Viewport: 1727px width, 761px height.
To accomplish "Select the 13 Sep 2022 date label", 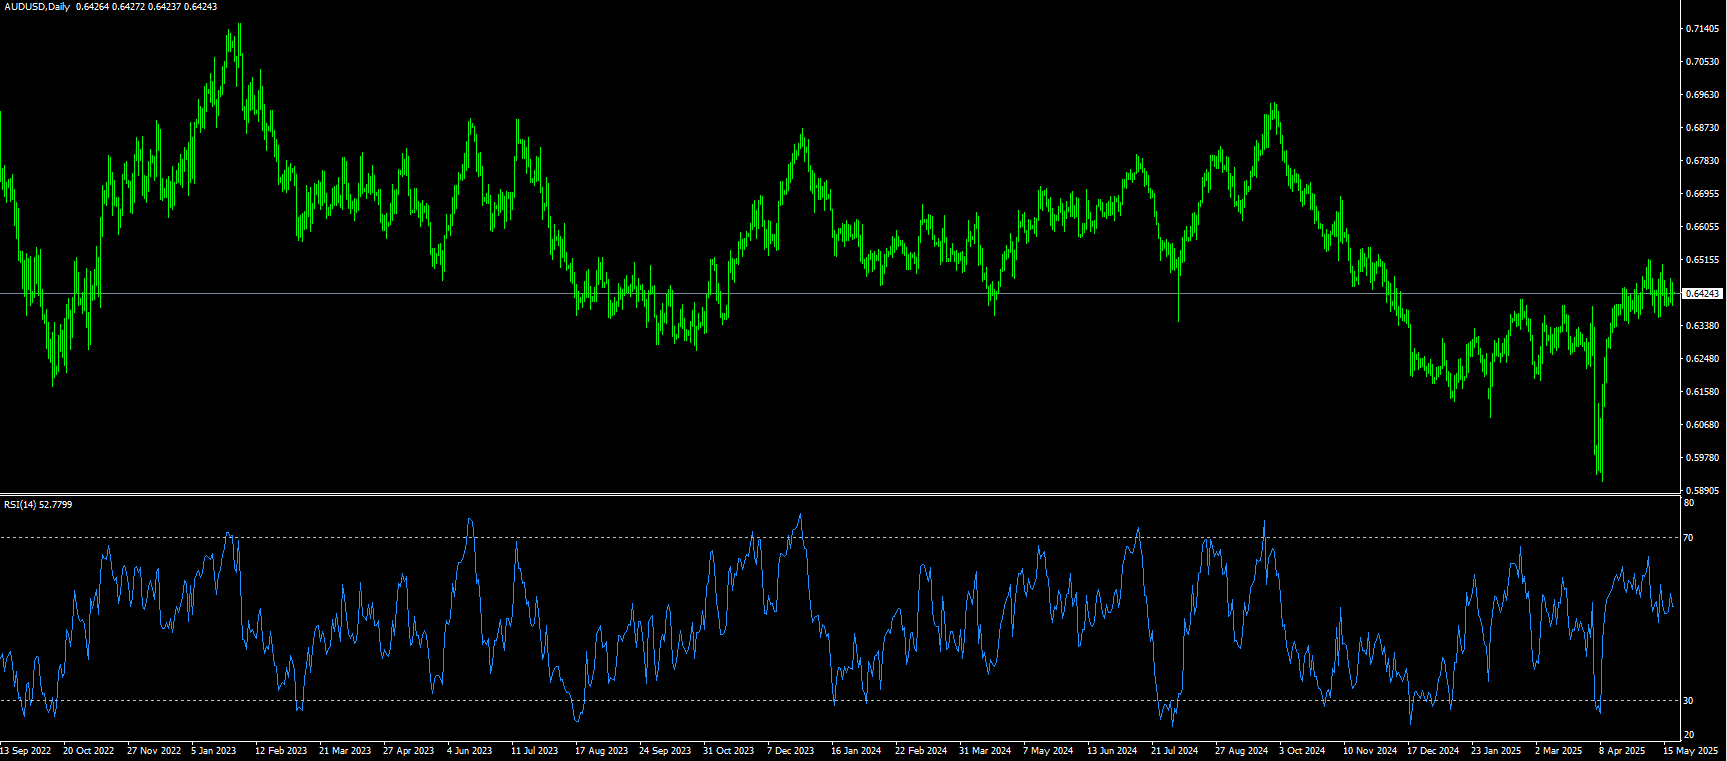I will (x=25, y=751).
